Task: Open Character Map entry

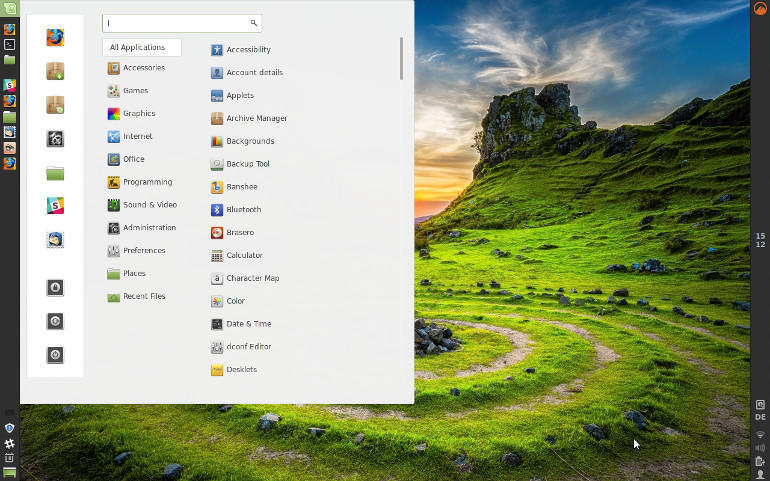Action: tap(252, 279)
